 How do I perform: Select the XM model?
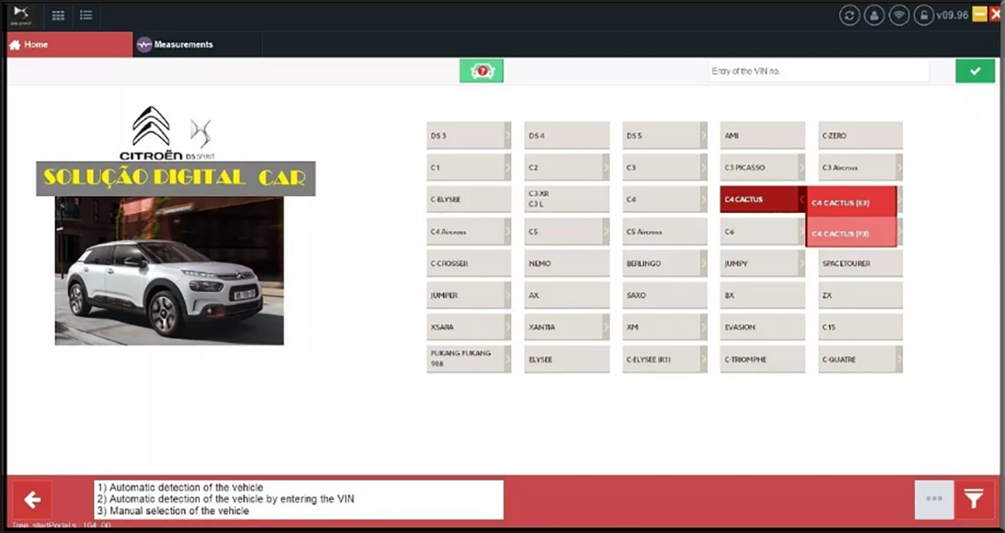click(x=665, y=327)
